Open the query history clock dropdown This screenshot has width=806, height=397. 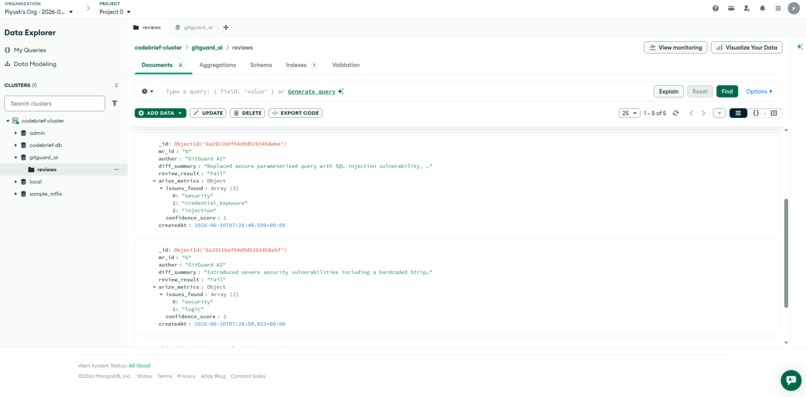148,92
